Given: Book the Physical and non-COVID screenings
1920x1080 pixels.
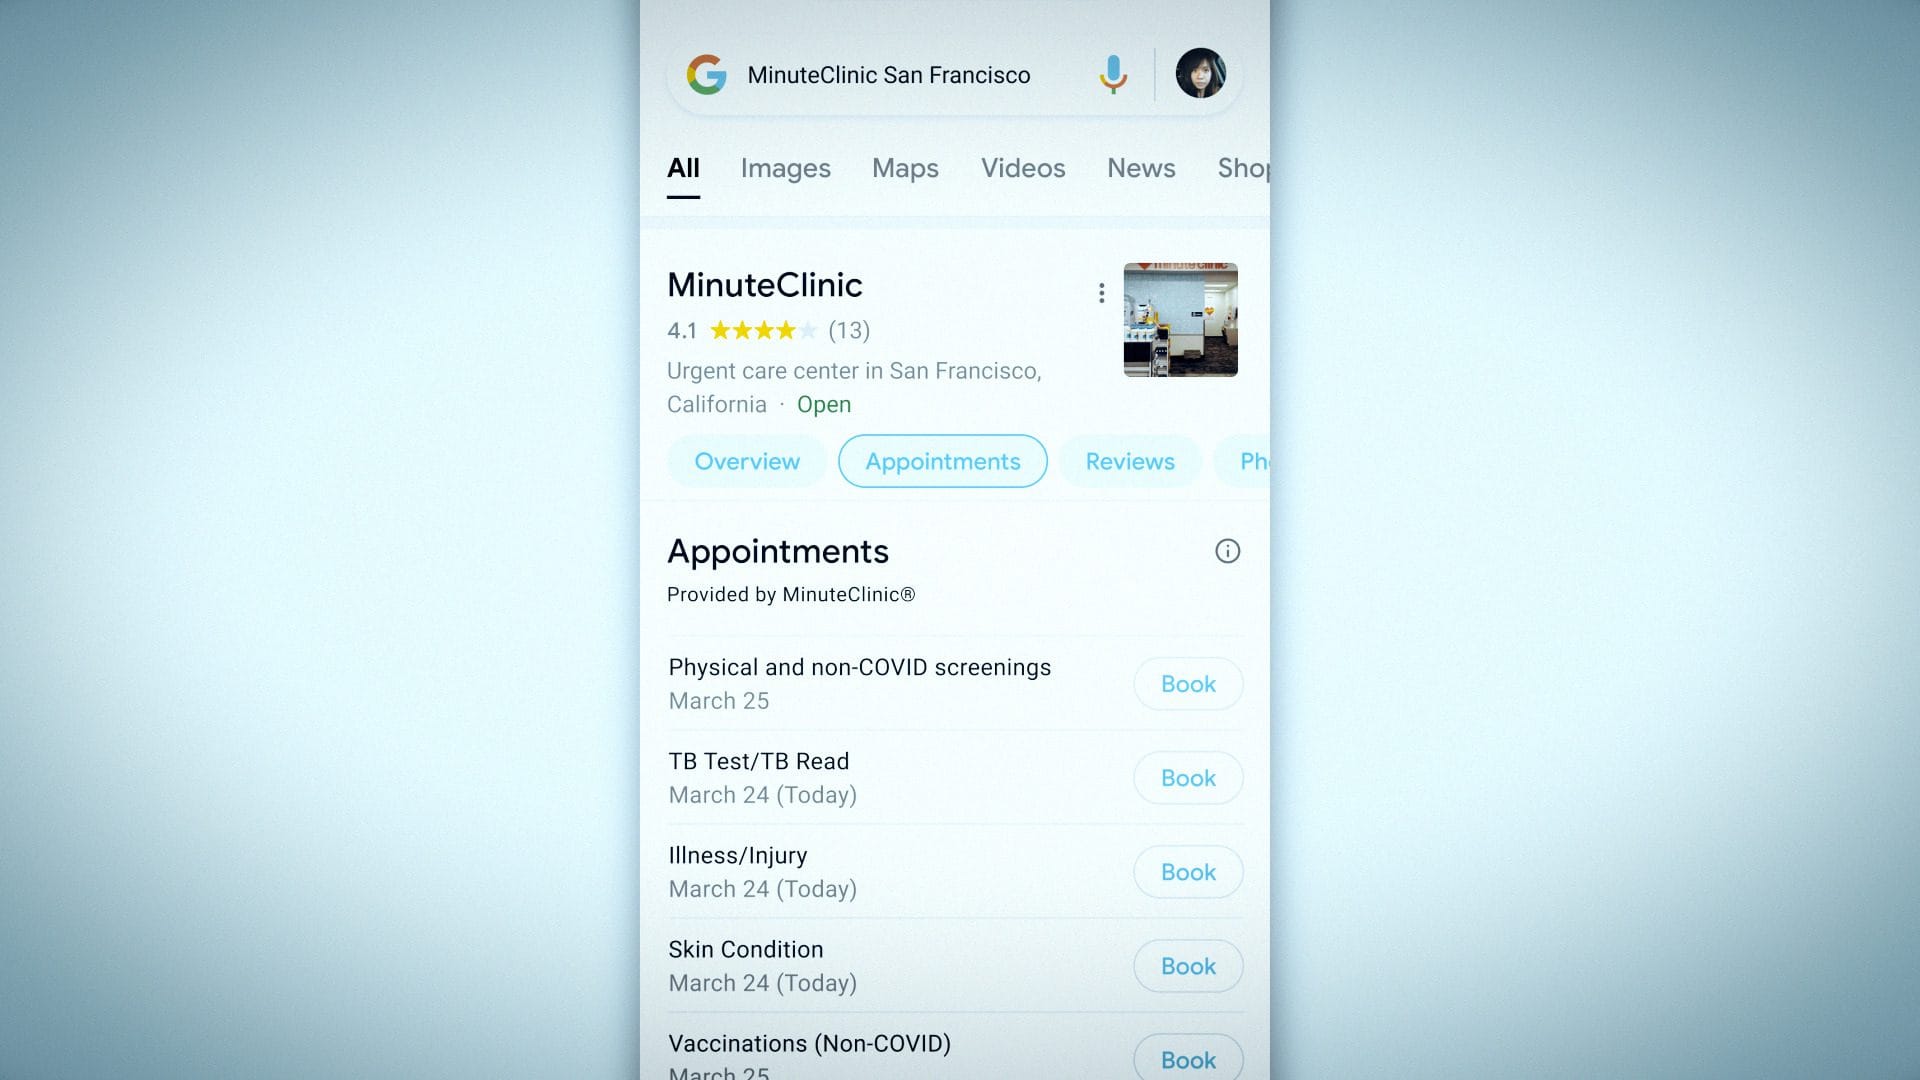Looking at the screenshot, I should pyautogui.click(x=1187, y=682).
